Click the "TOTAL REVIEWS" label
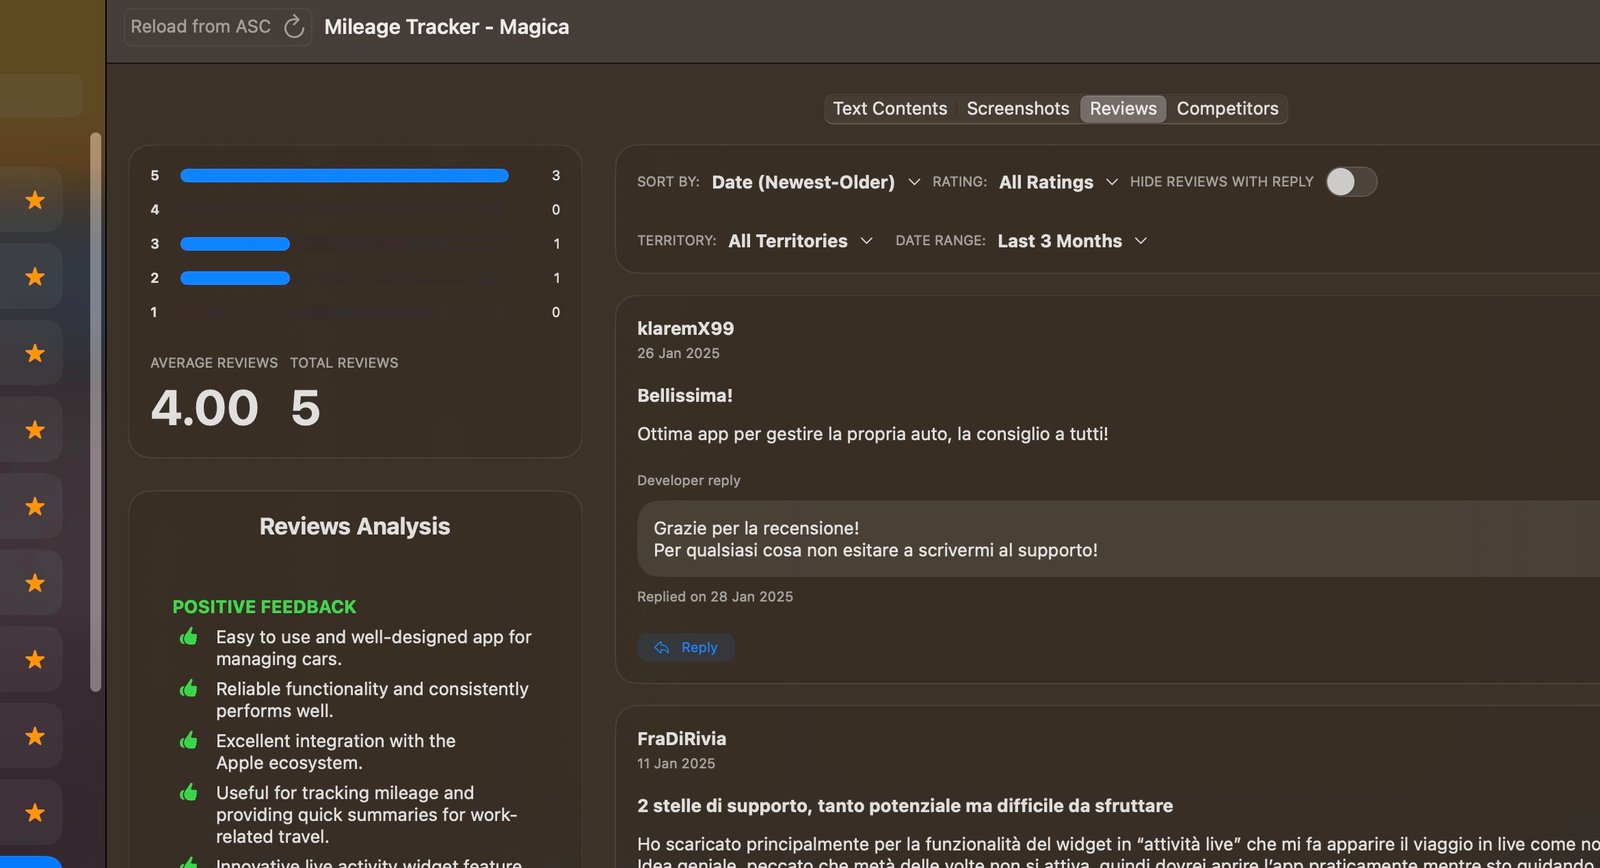The height and width of the screenshot is (868, 1600). pyautogui.click(x=344, y=363)
